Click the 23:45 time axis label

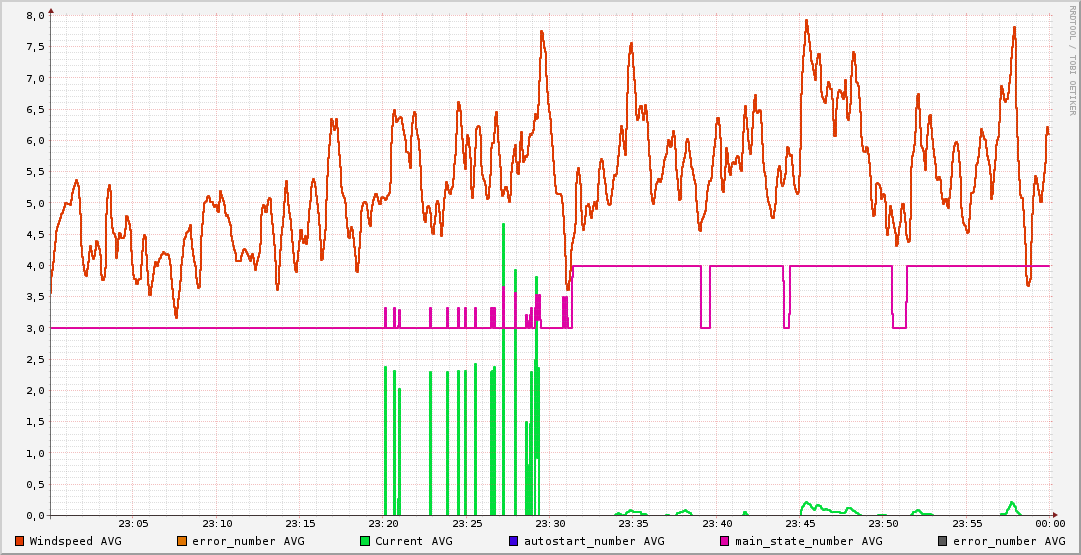click(800, 524)
